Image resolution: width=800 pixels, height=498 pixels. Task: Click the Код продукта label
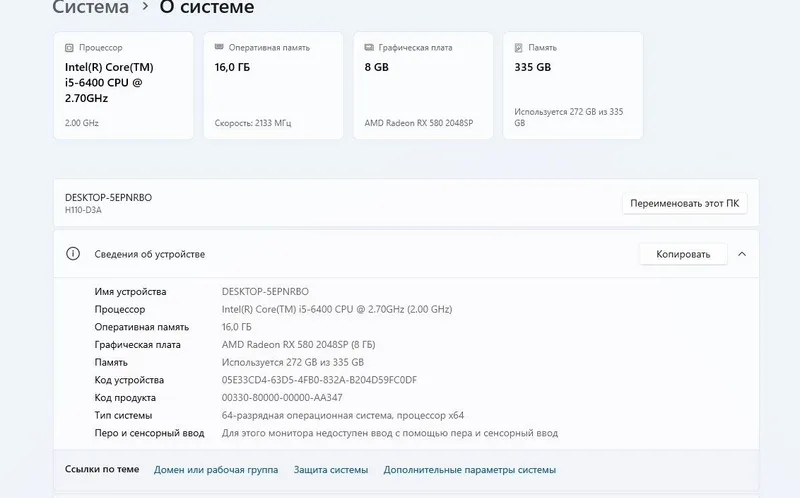[125, 397]
